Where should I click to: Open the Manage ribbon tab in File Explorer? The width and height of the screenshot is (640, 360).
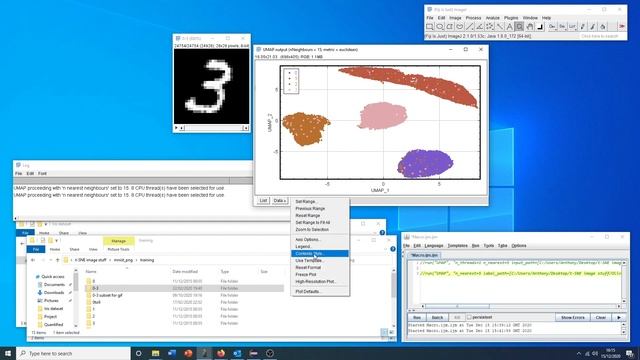tap(118, 241)
